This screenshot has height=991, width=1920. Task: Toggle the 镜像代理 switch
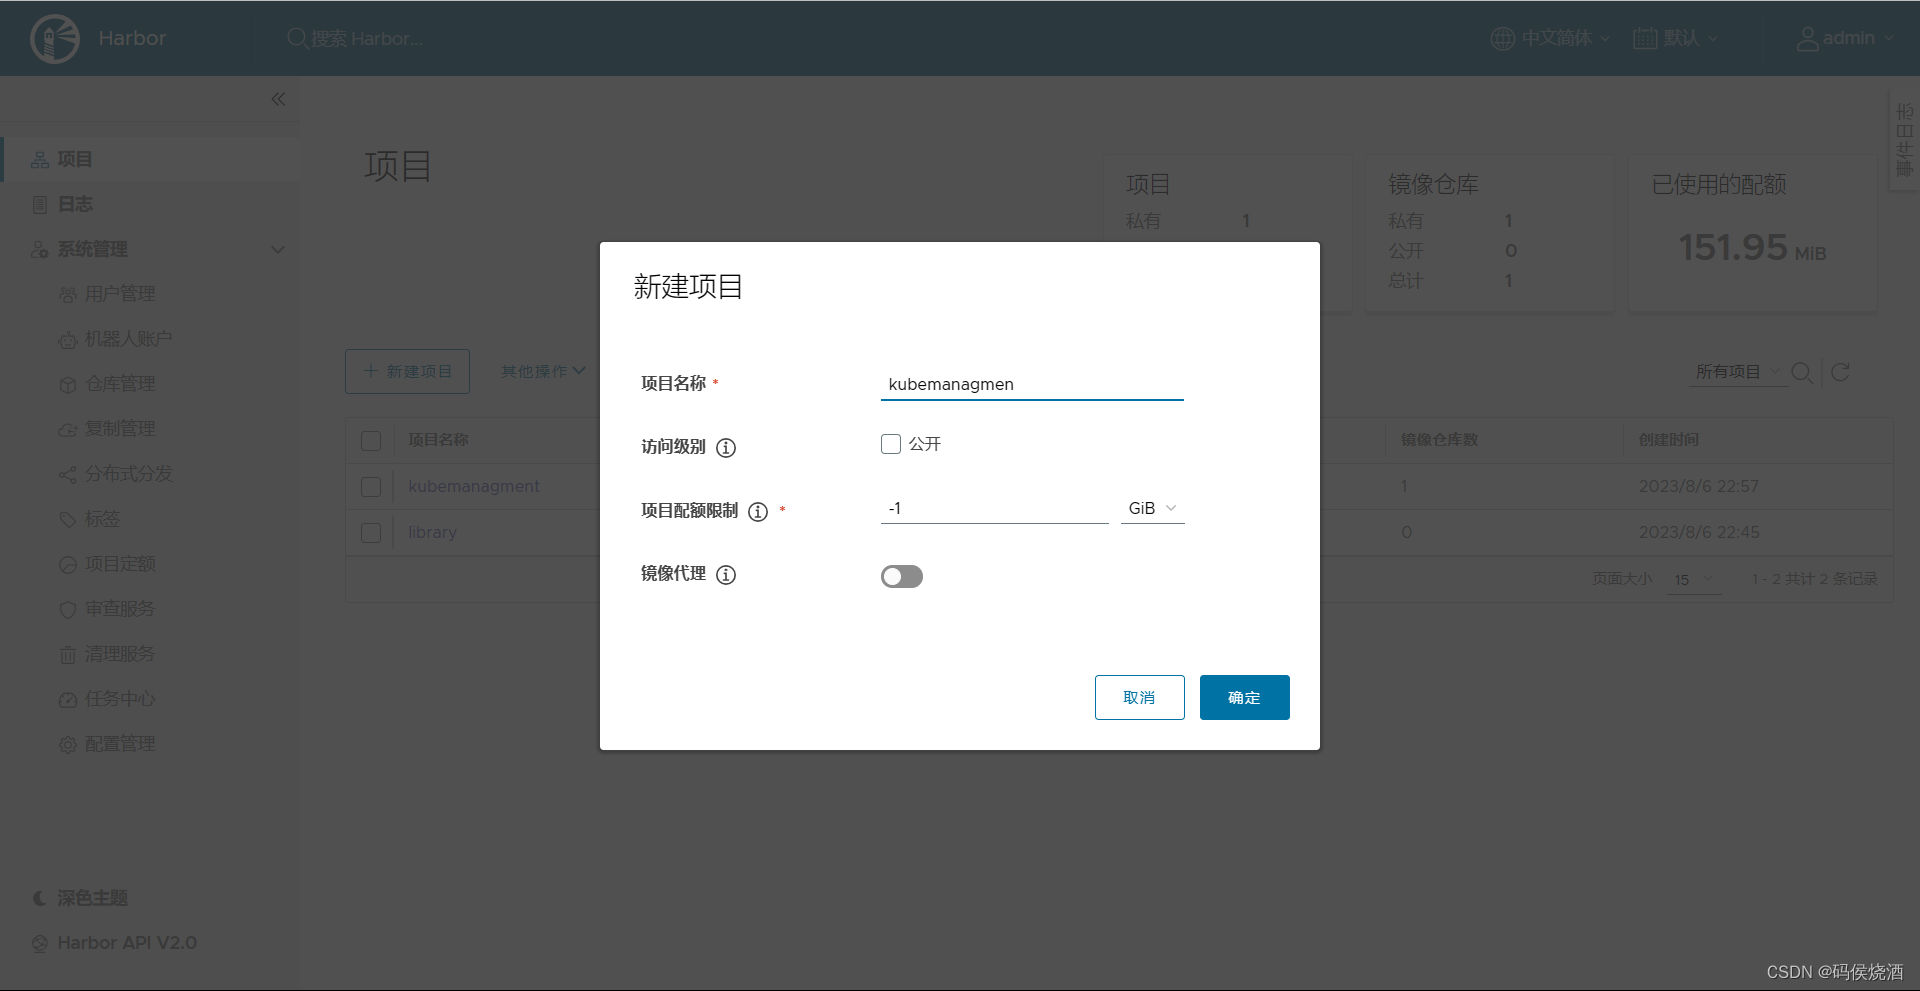pos(902,577)
